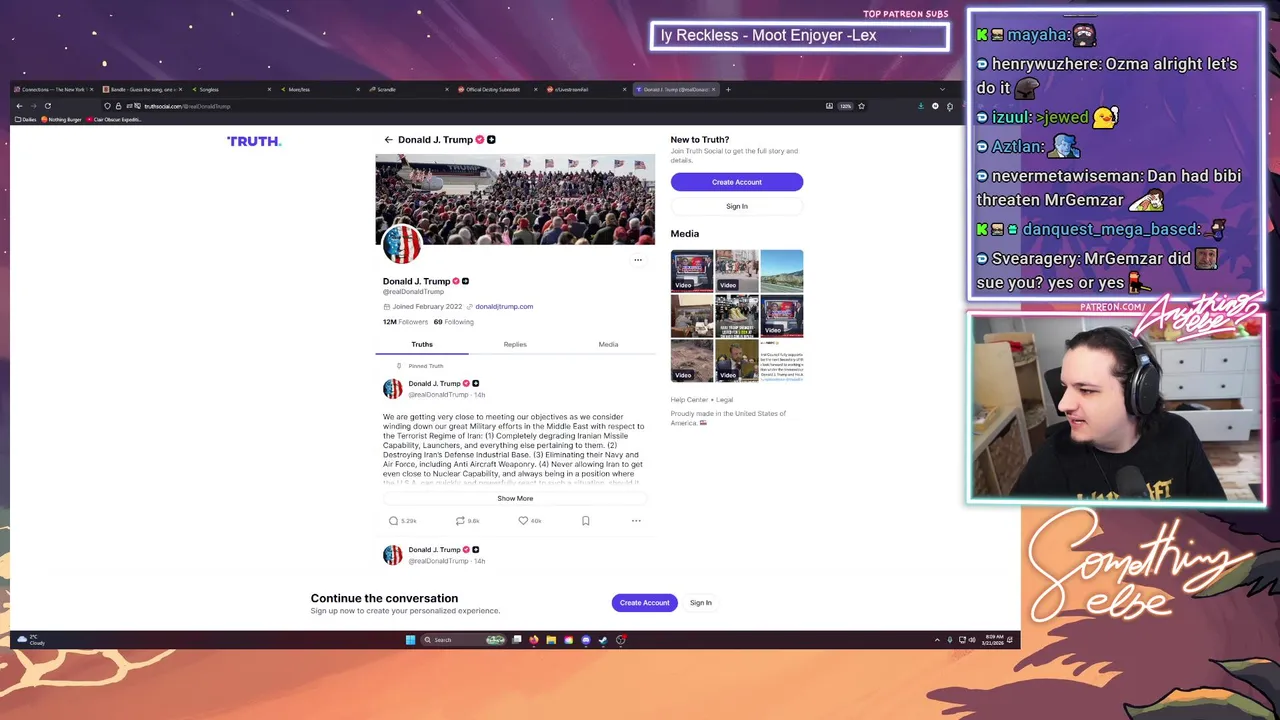Open Steam from the taskbar
Viewport: 1280px width, 720px height.
click(x=603, y=640)
